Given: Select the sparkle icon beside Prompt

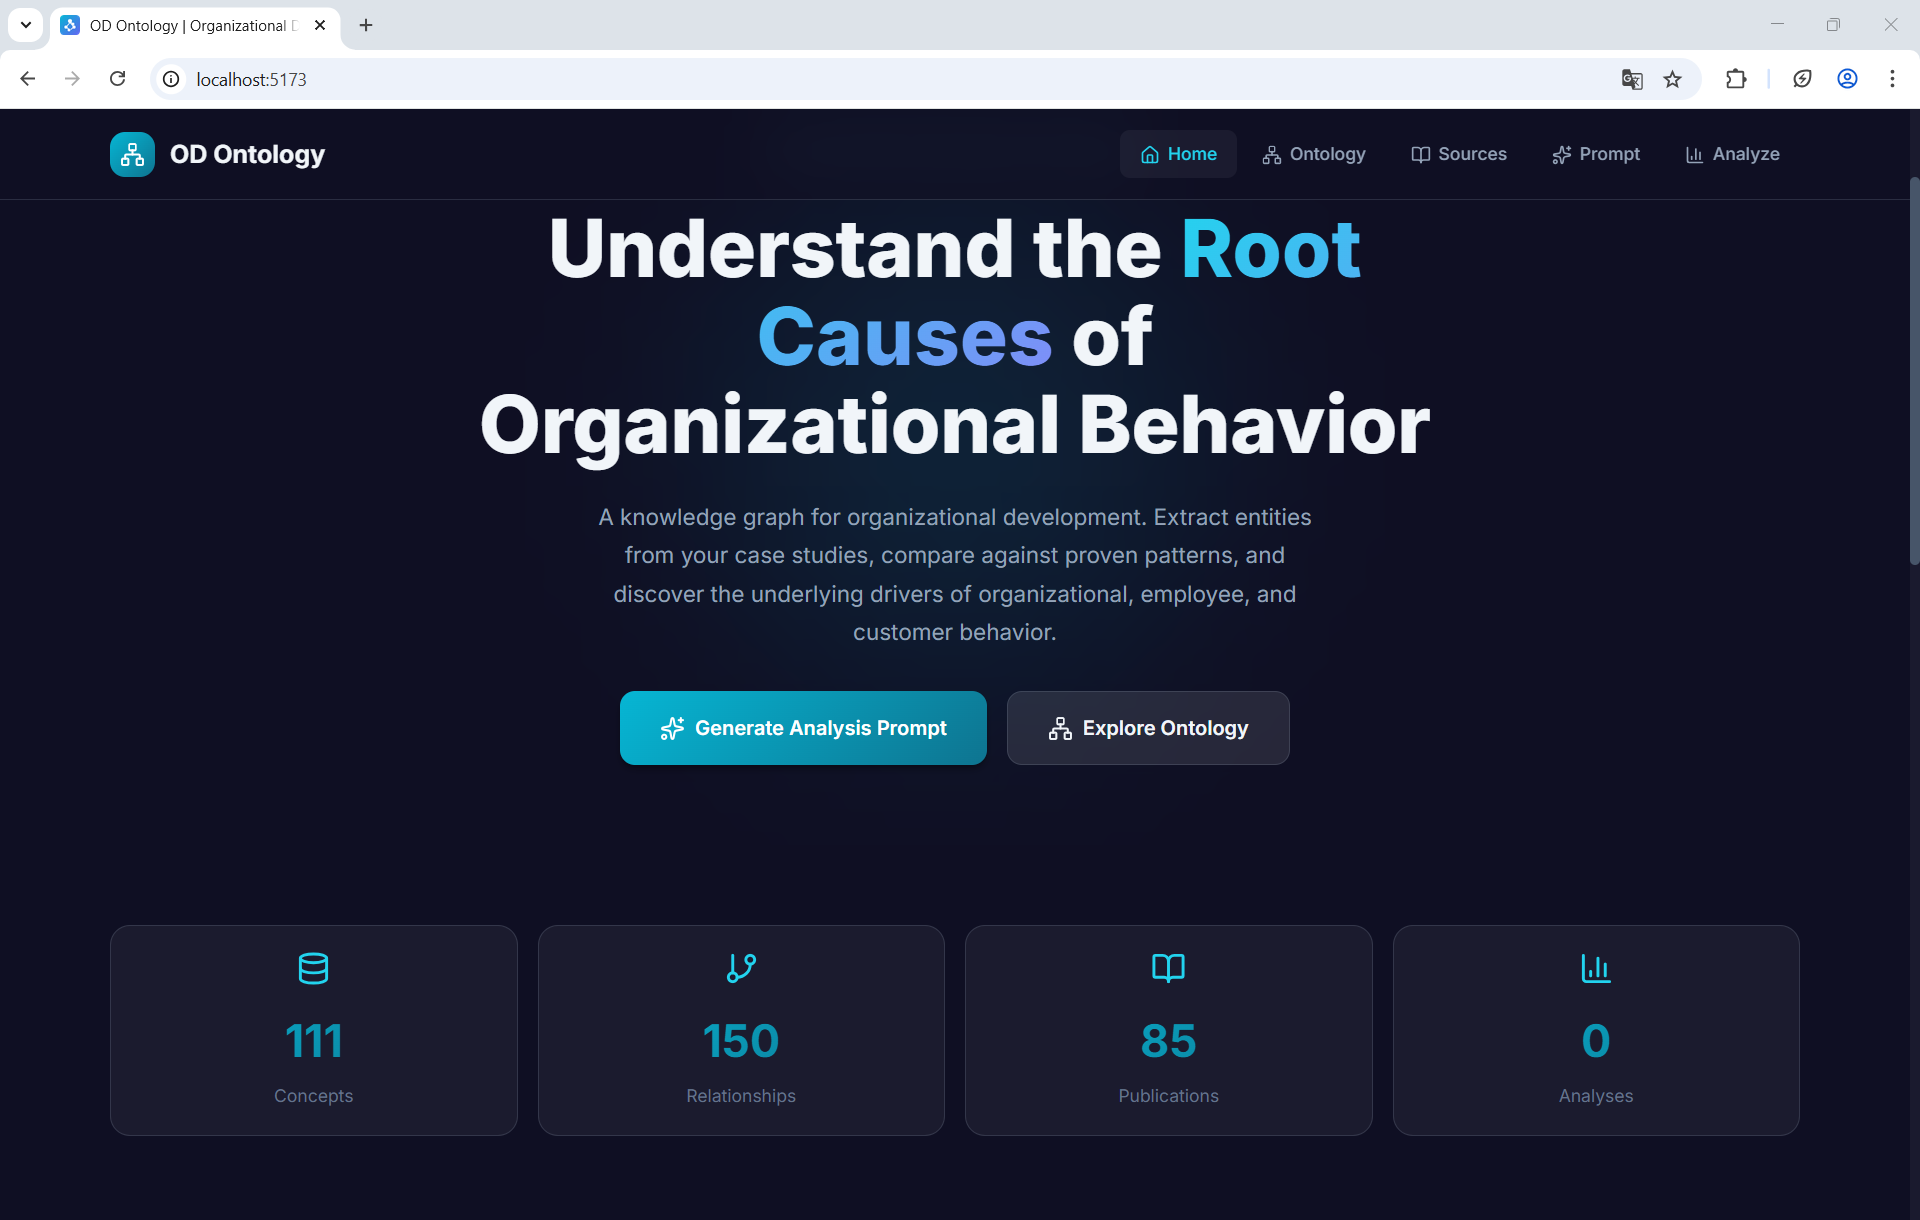Looking at the screenshot, I should pyautogui.click(x=1562, y=154).
